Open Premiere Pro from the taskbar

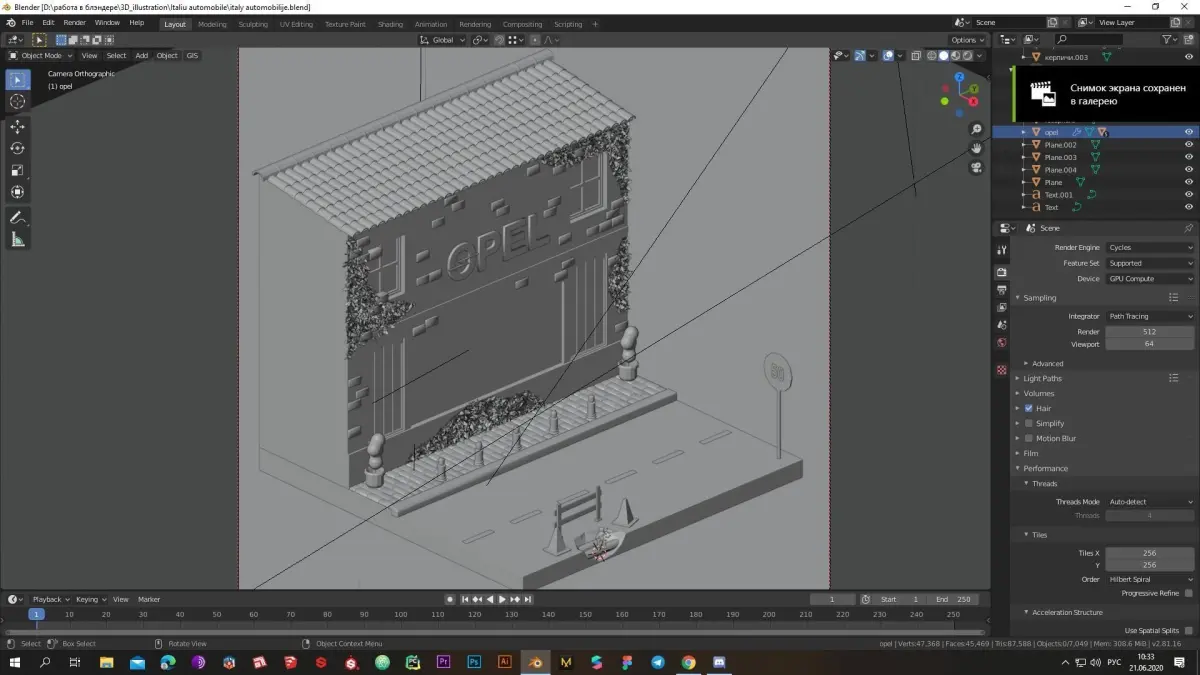(443, 662)
